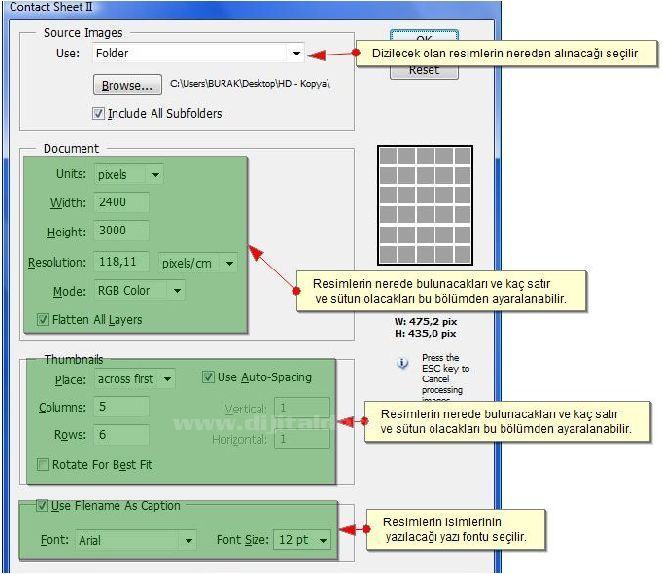
Task: Open the Units dropdown set to pixels
Action: coord(129,174)
